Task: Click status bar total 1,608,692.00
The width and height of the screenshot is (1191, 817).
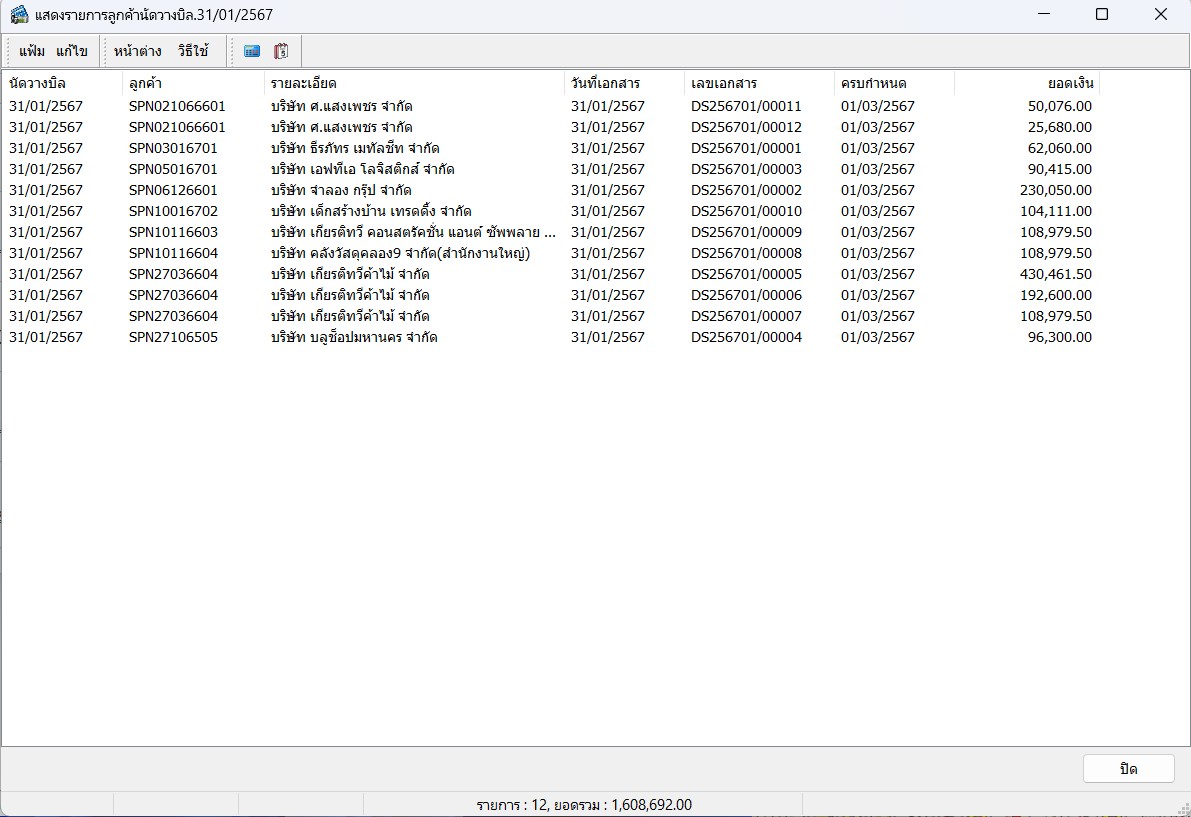Action: pyautogui.click(x=651, y=805)
